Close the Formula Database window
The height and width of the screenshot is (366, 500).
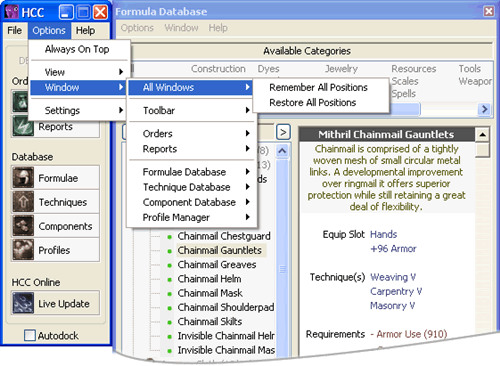[x=489, y=11]
